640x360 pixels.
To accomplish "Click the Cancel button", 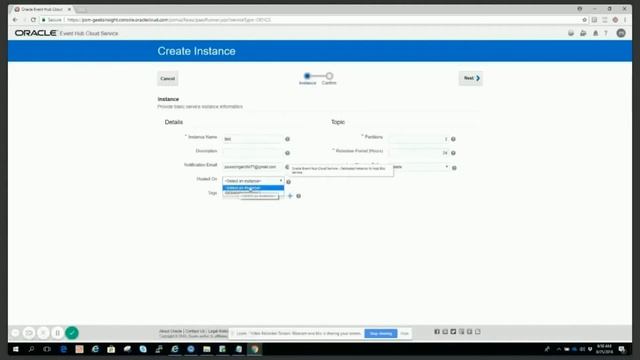I will click(x=167, y=78).
